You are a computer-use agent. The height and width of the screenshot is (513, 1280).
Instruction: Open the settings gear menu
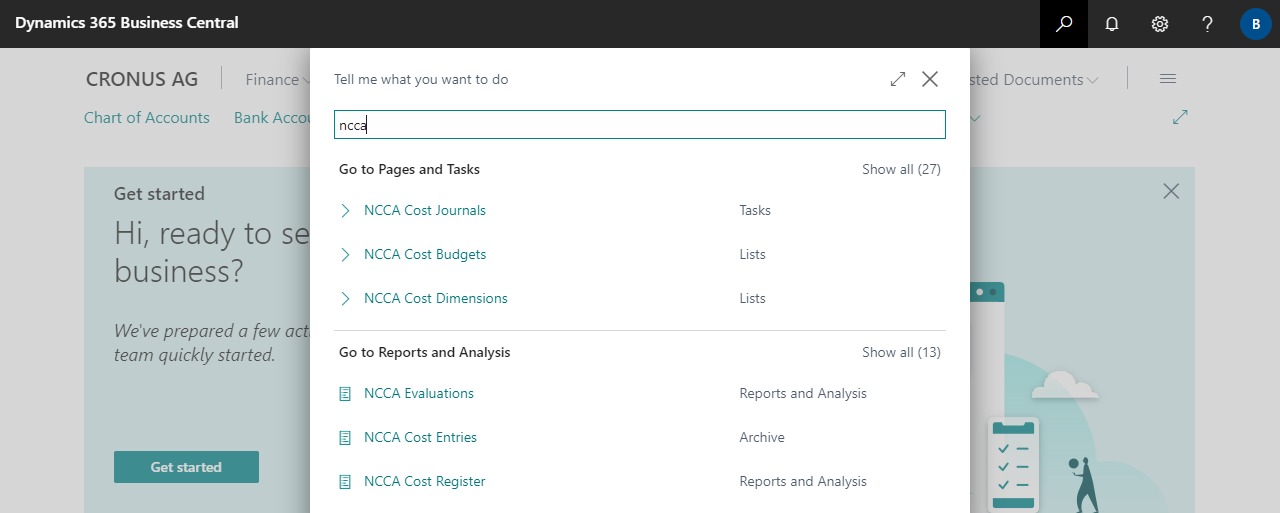[x=1160, y=24]
